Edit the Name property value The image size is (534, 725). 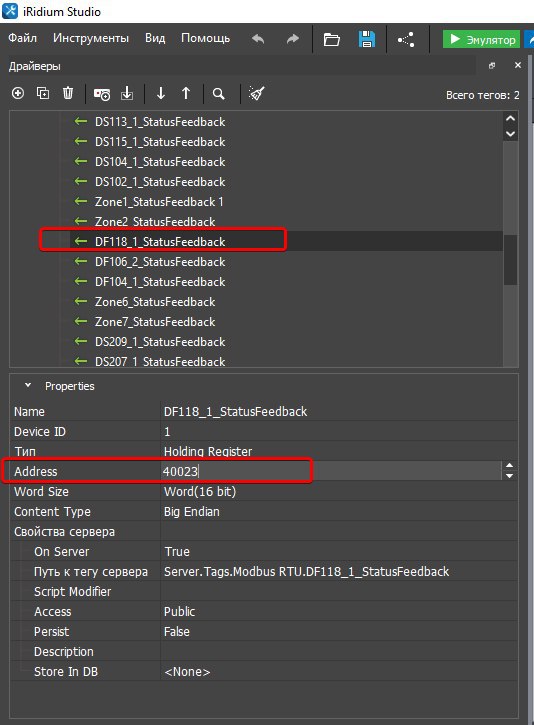[339, 412]
